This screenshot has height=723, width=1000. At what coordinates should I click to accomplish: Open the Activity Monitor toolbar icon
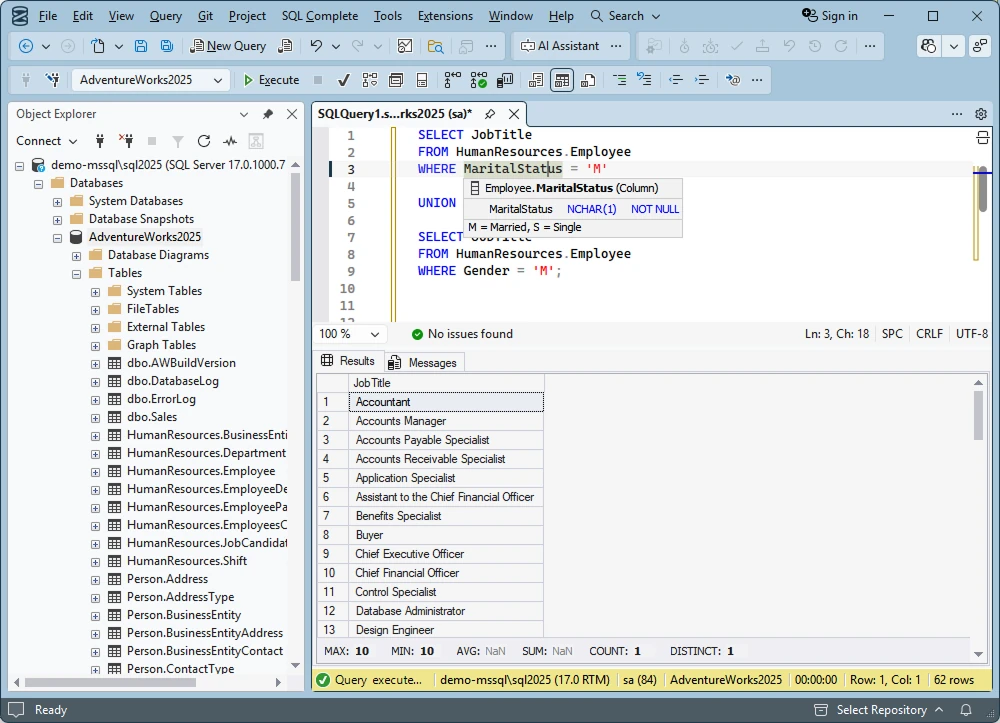(x=404, y=46)
